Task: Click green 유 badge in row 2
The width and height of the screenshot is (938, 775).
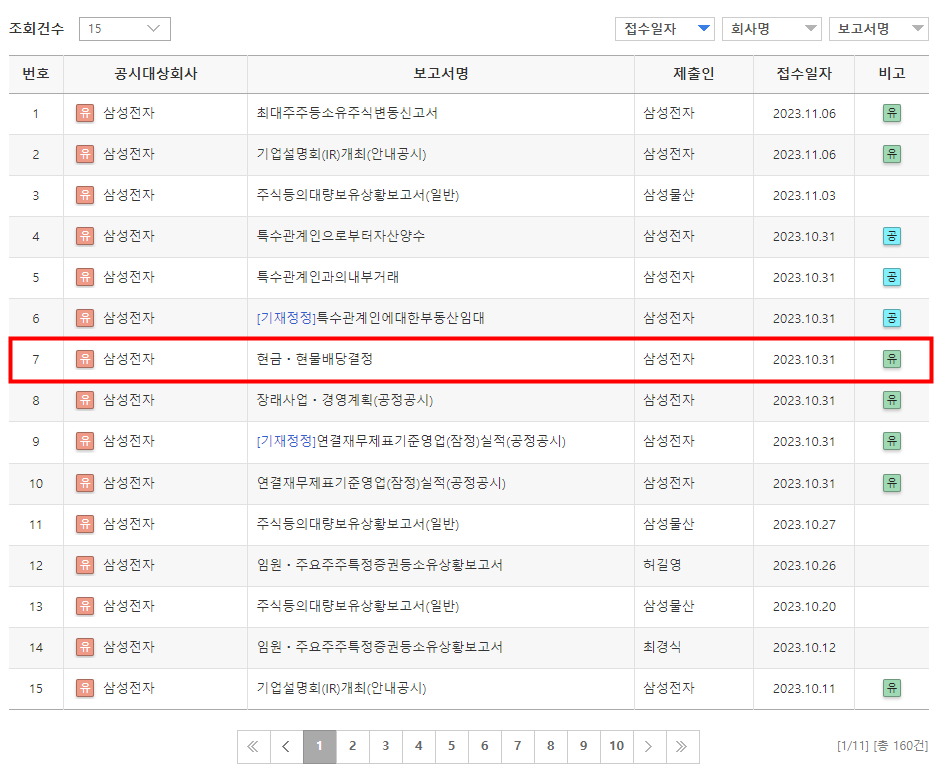Action: (892, 154)
